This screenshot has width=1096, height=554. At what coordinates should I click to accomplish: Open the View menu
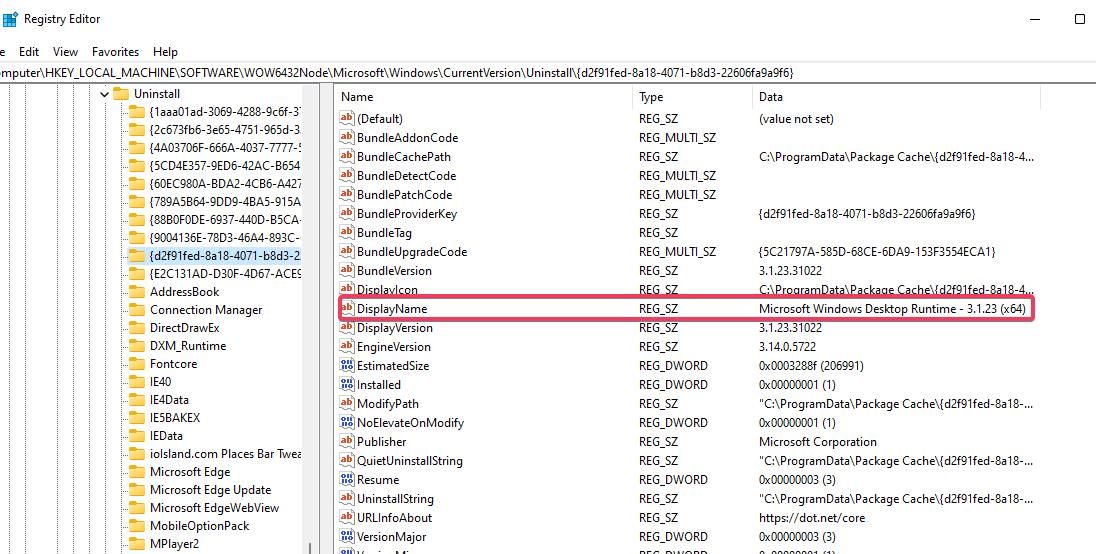(x=65, y=52)
